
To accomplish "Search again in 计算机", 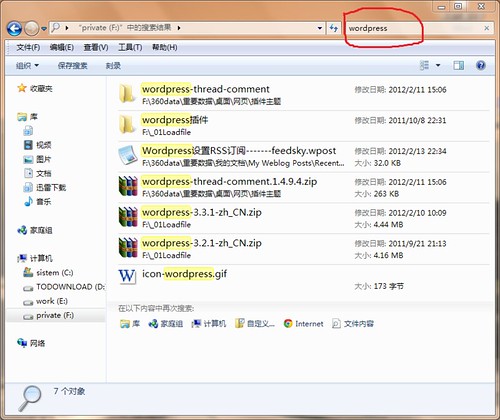I will pos(209,323).
